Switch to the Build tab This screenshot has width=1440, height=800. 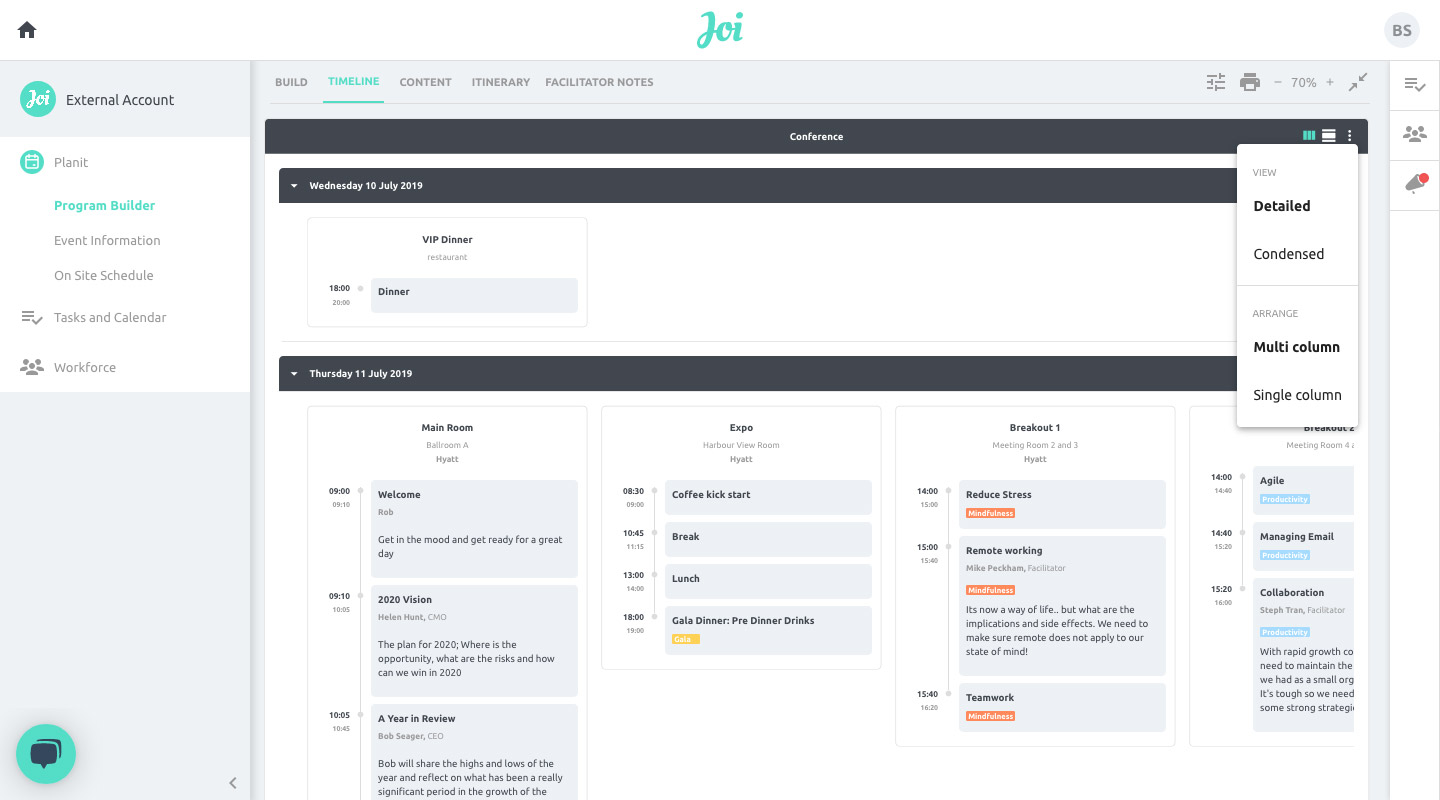(x=291, y=82)
